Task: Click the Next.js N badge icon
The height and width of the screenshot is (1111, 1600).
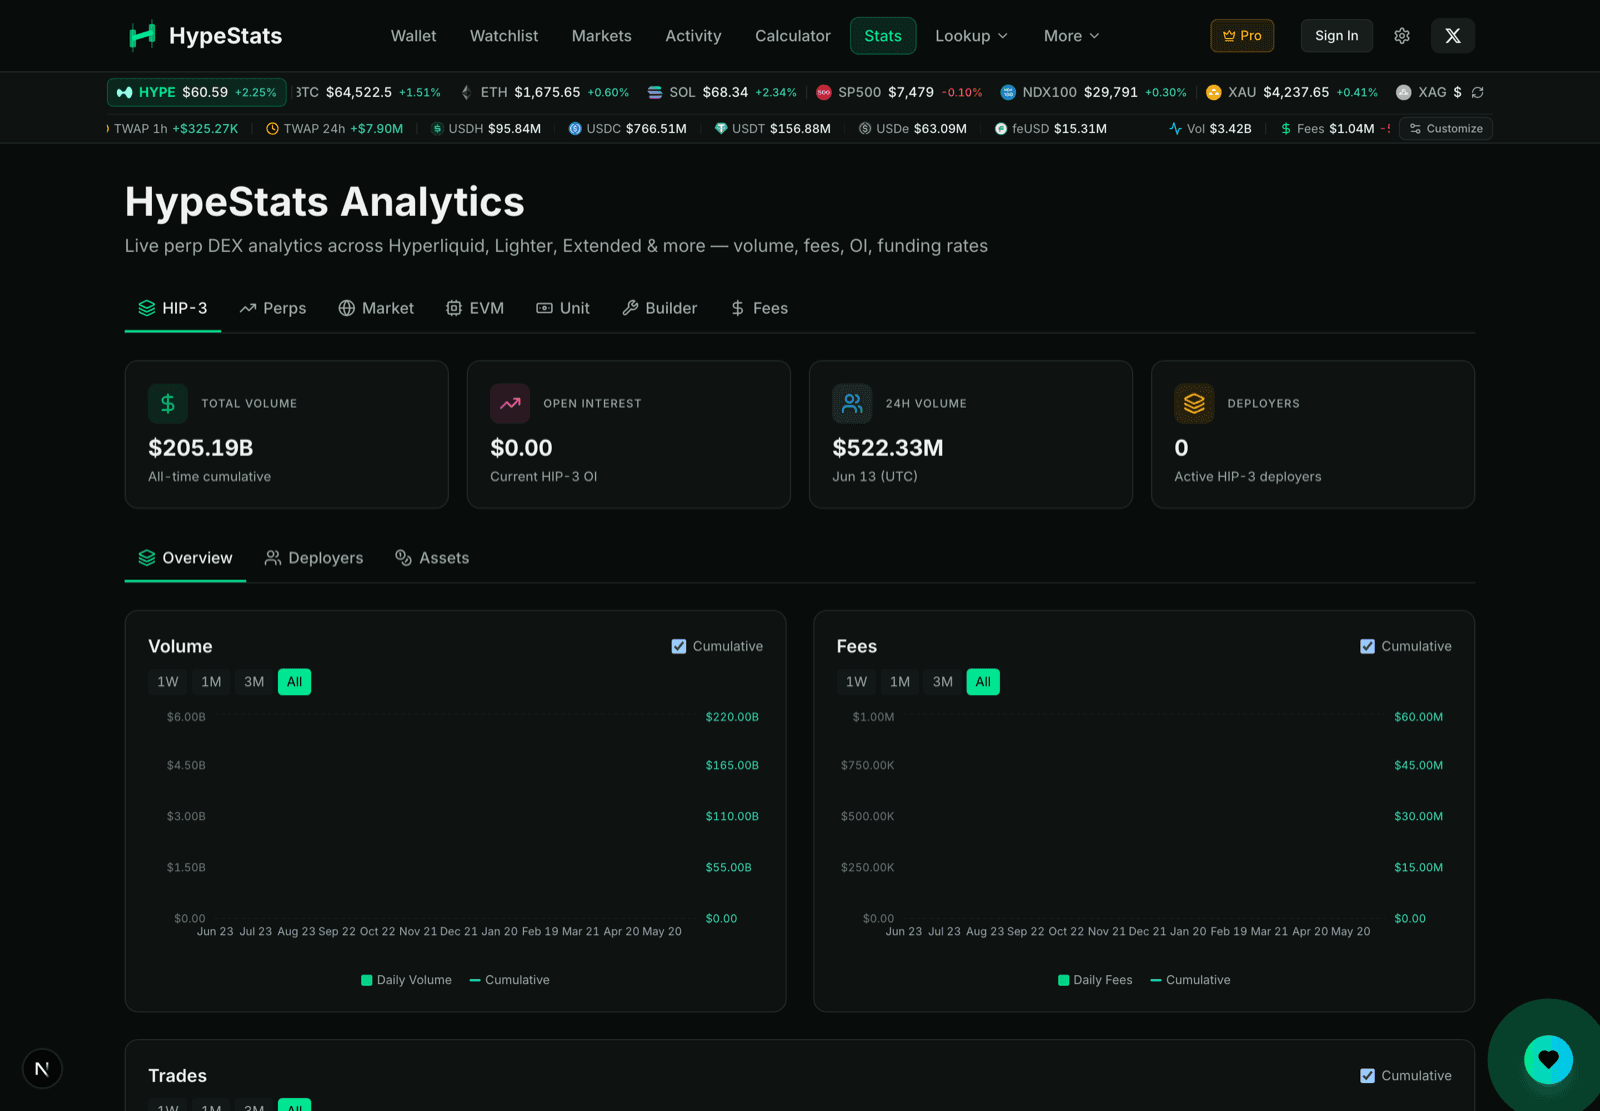Action: [x=42, y=1069]
